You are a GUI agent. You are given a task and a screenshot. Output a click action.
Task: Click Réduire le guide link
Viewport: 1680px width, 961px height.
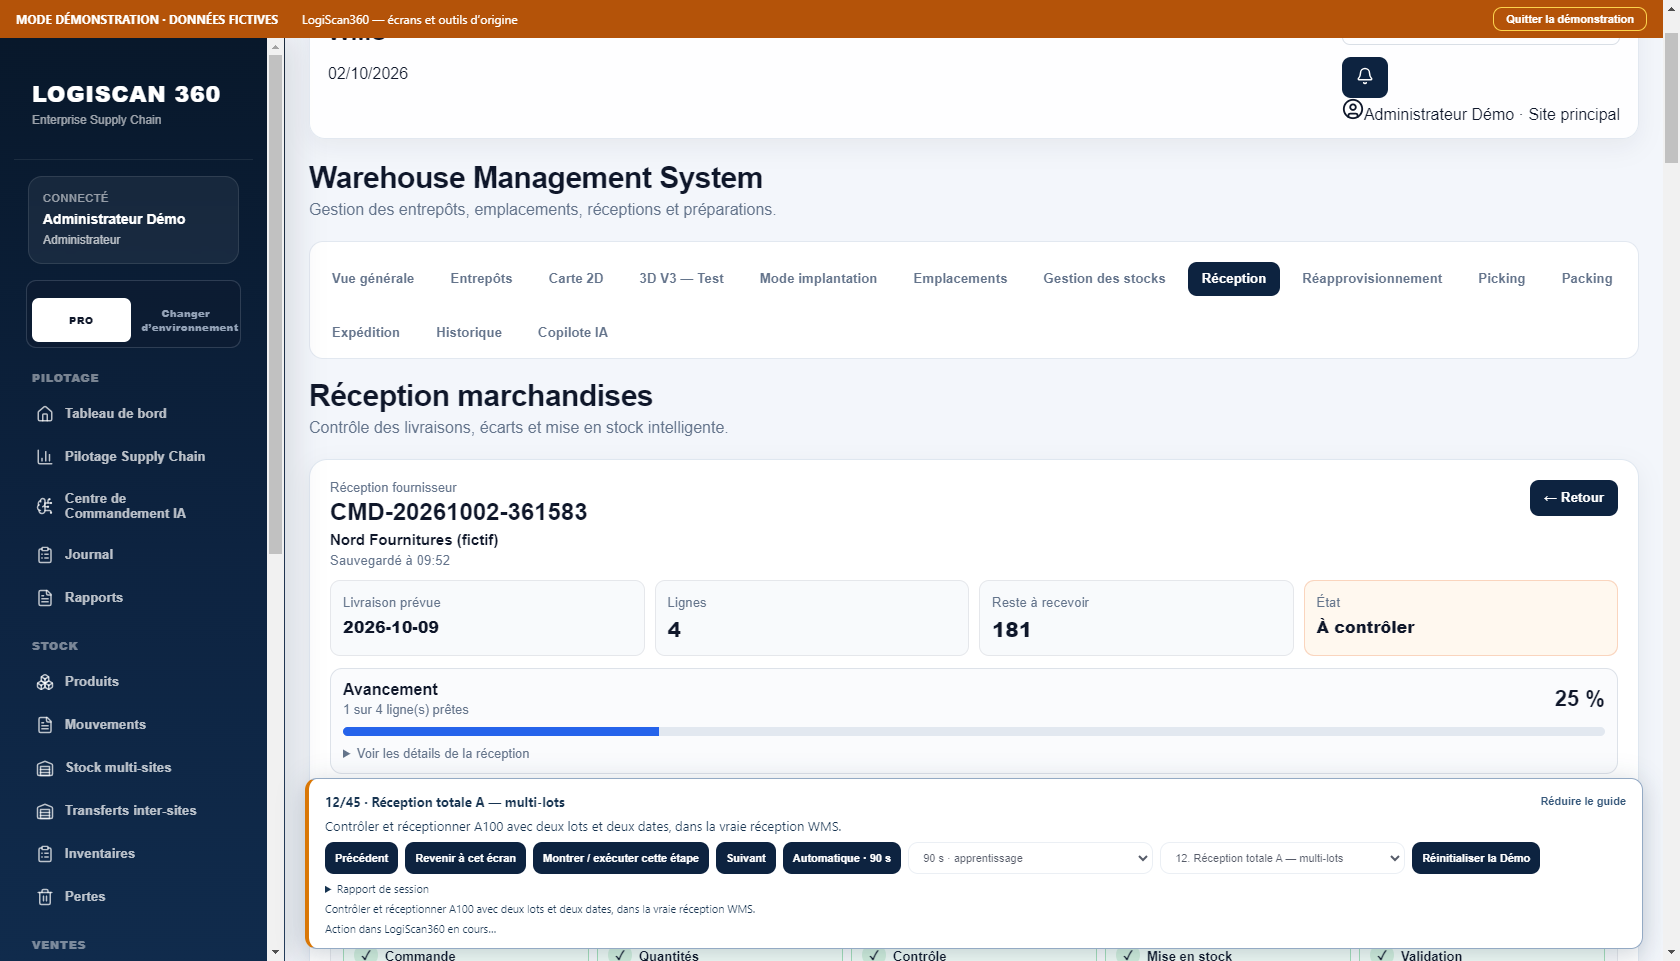(1583, 801)
